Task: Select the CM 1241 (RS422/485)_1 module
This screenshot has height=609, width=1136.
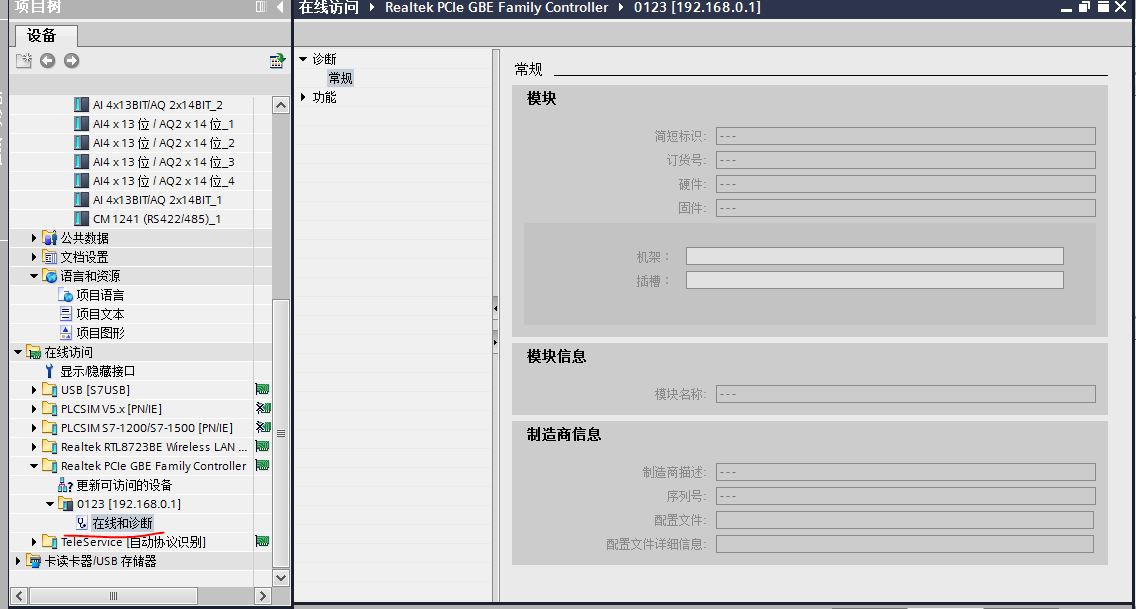Action: point(156,219)
